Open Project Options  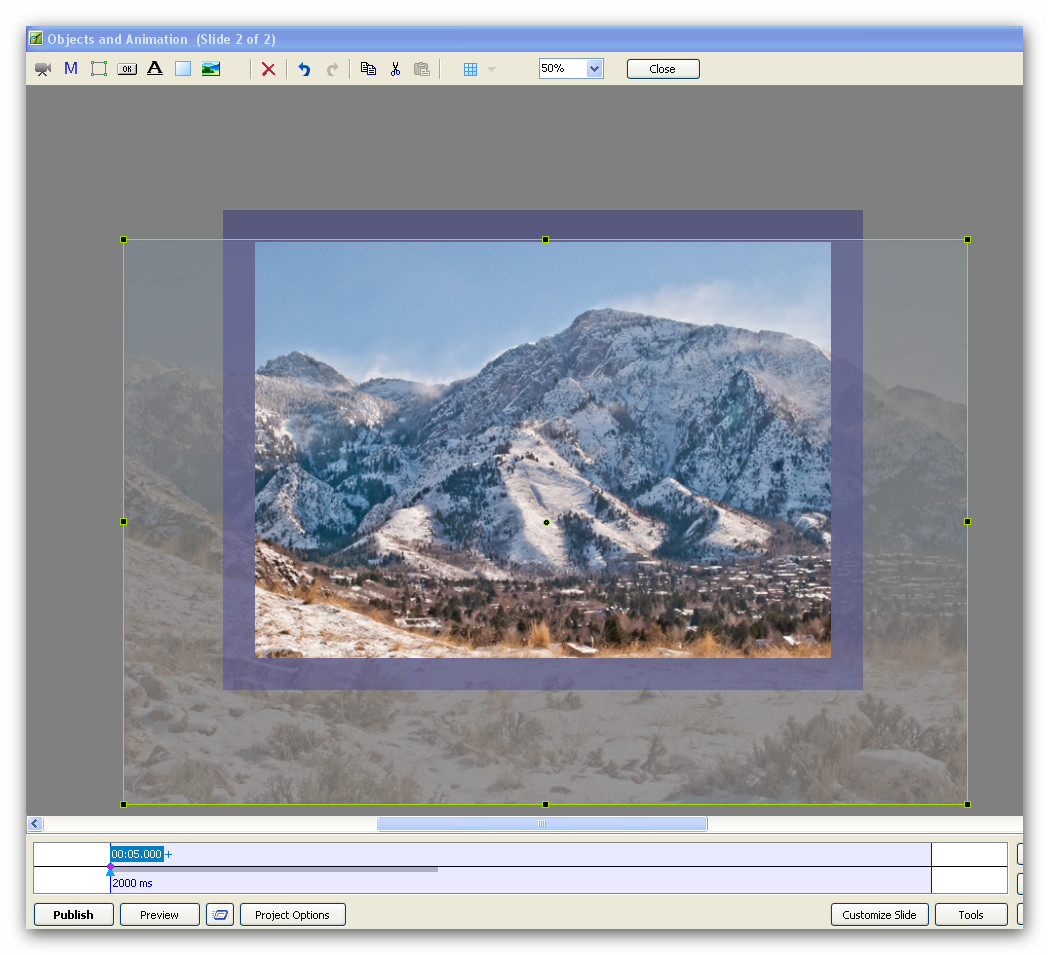point(292,915)
